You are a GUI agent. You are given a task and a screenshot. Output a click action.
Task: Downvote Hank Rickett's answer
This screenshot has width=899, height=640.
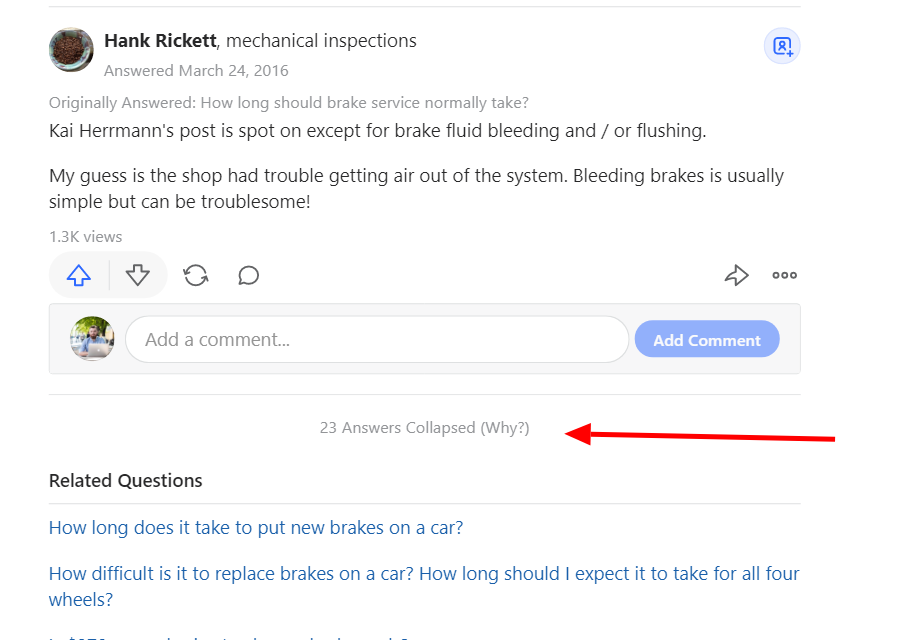[138, 275]
